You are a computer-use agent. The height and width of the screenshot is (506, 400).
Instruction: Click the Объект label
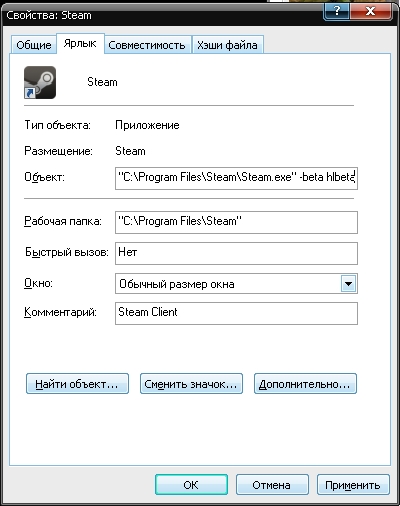point(44,177)
